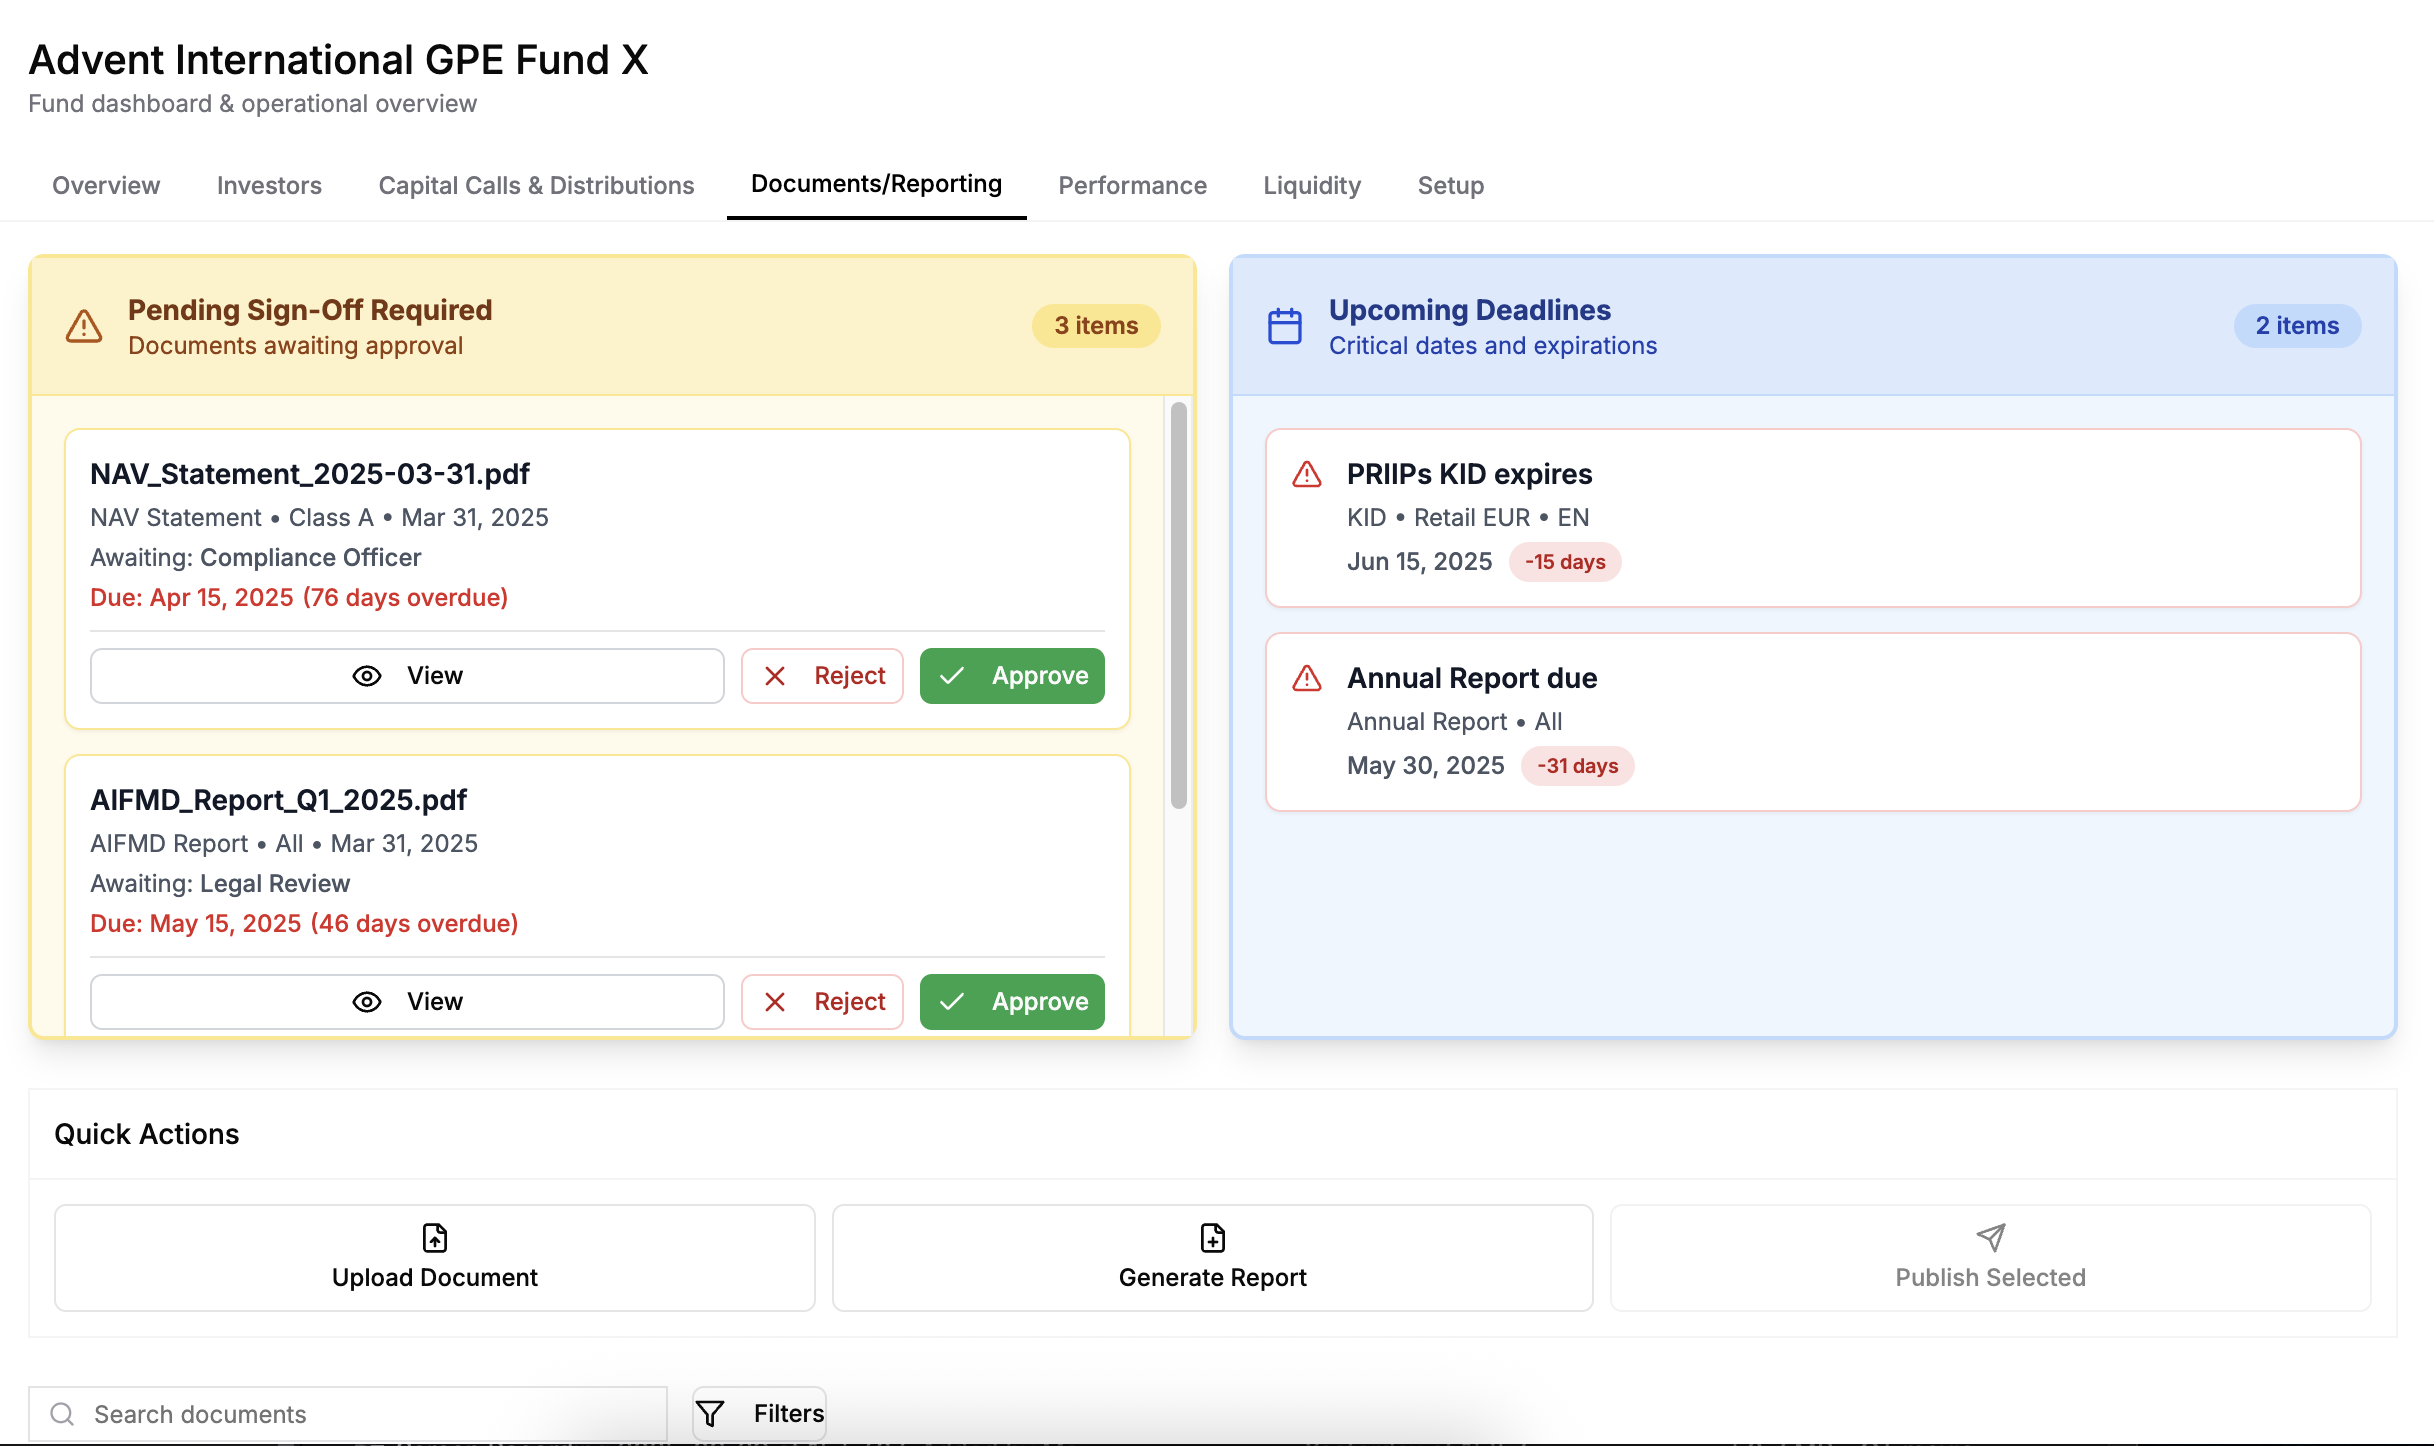Click the Pending Sign-Off Required heading
This screenshot has width=2434, height=1446.
310,310
